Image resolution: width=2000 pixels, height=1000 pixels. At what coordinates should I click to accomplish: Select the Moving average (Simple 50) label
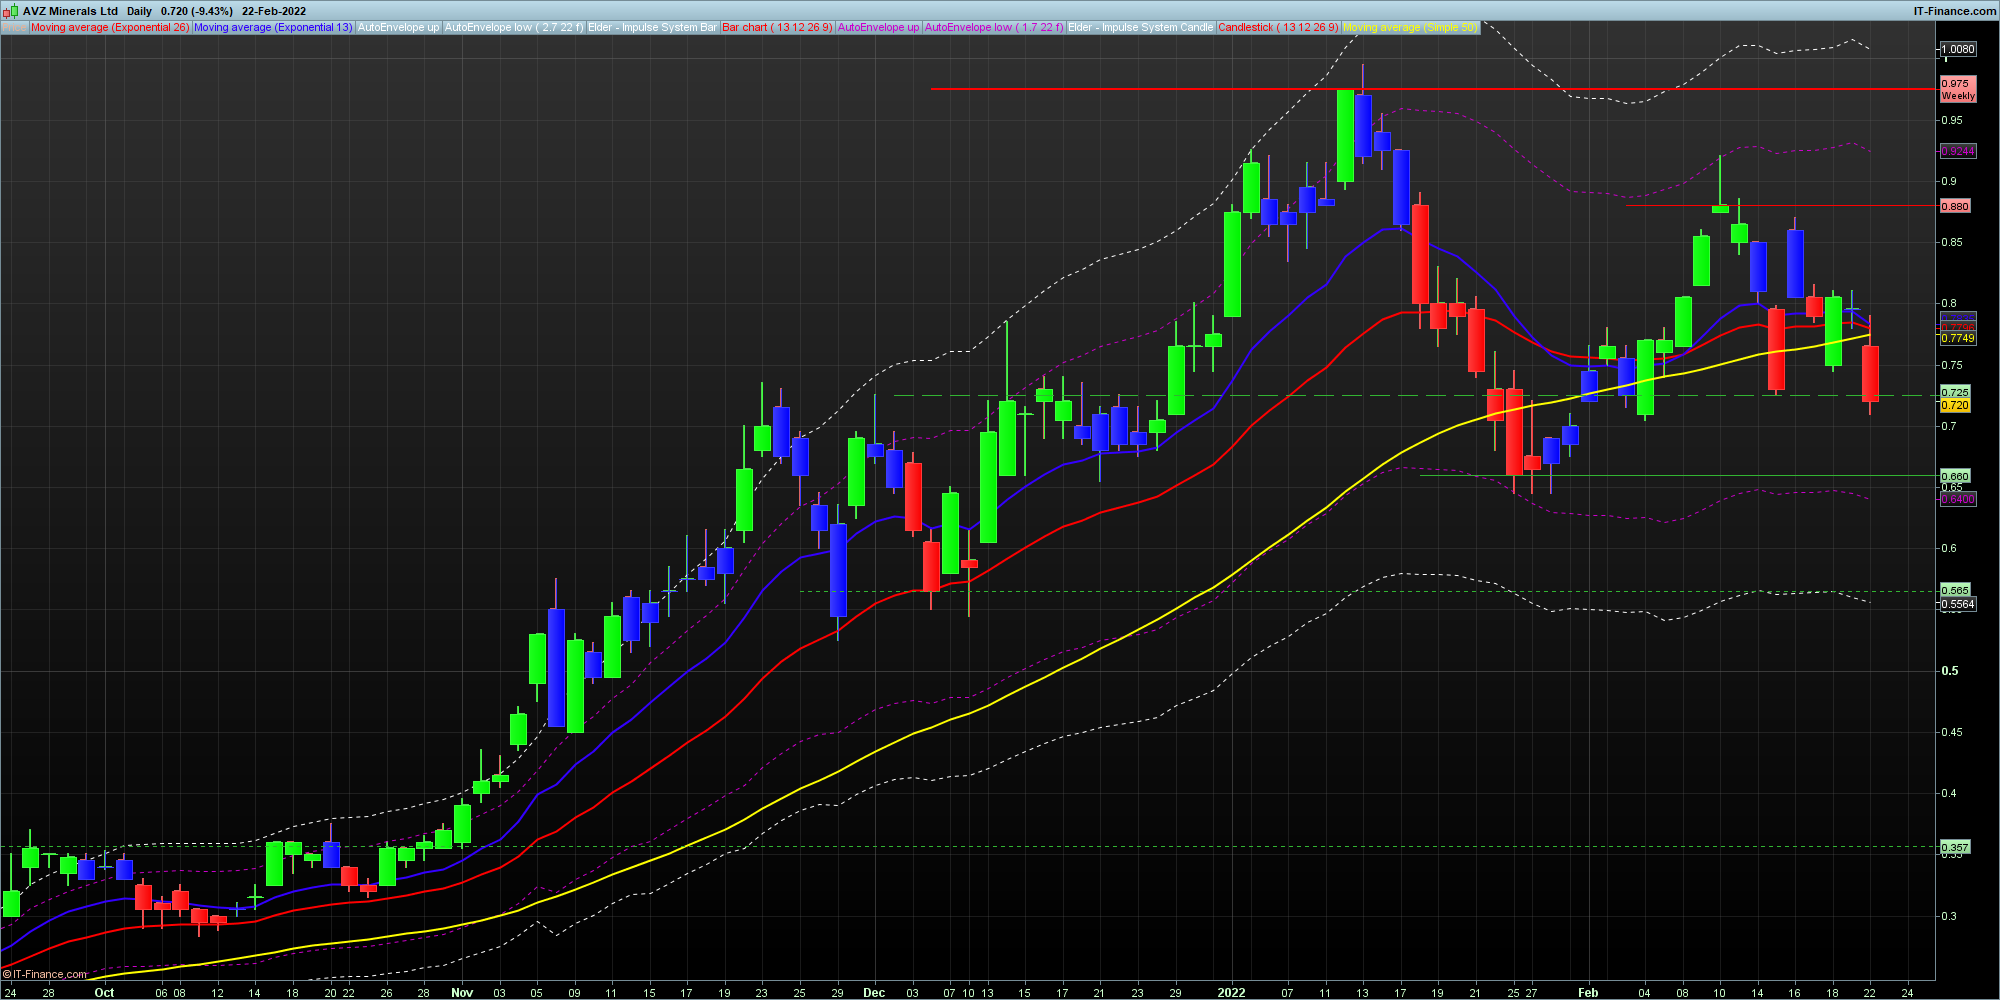pos(1410,27)
